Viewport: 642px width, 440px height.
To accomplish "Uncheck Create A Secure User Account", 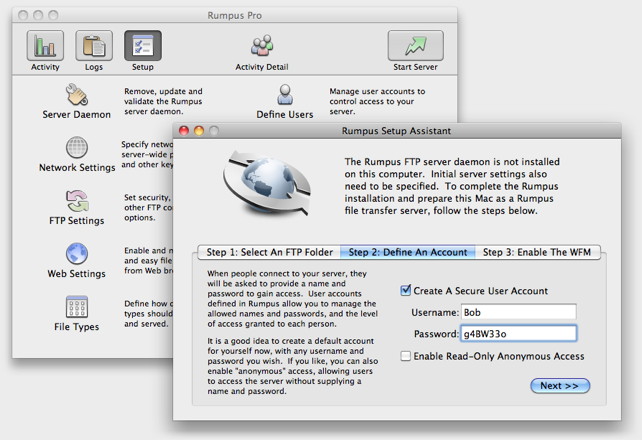I will point(405,291).
